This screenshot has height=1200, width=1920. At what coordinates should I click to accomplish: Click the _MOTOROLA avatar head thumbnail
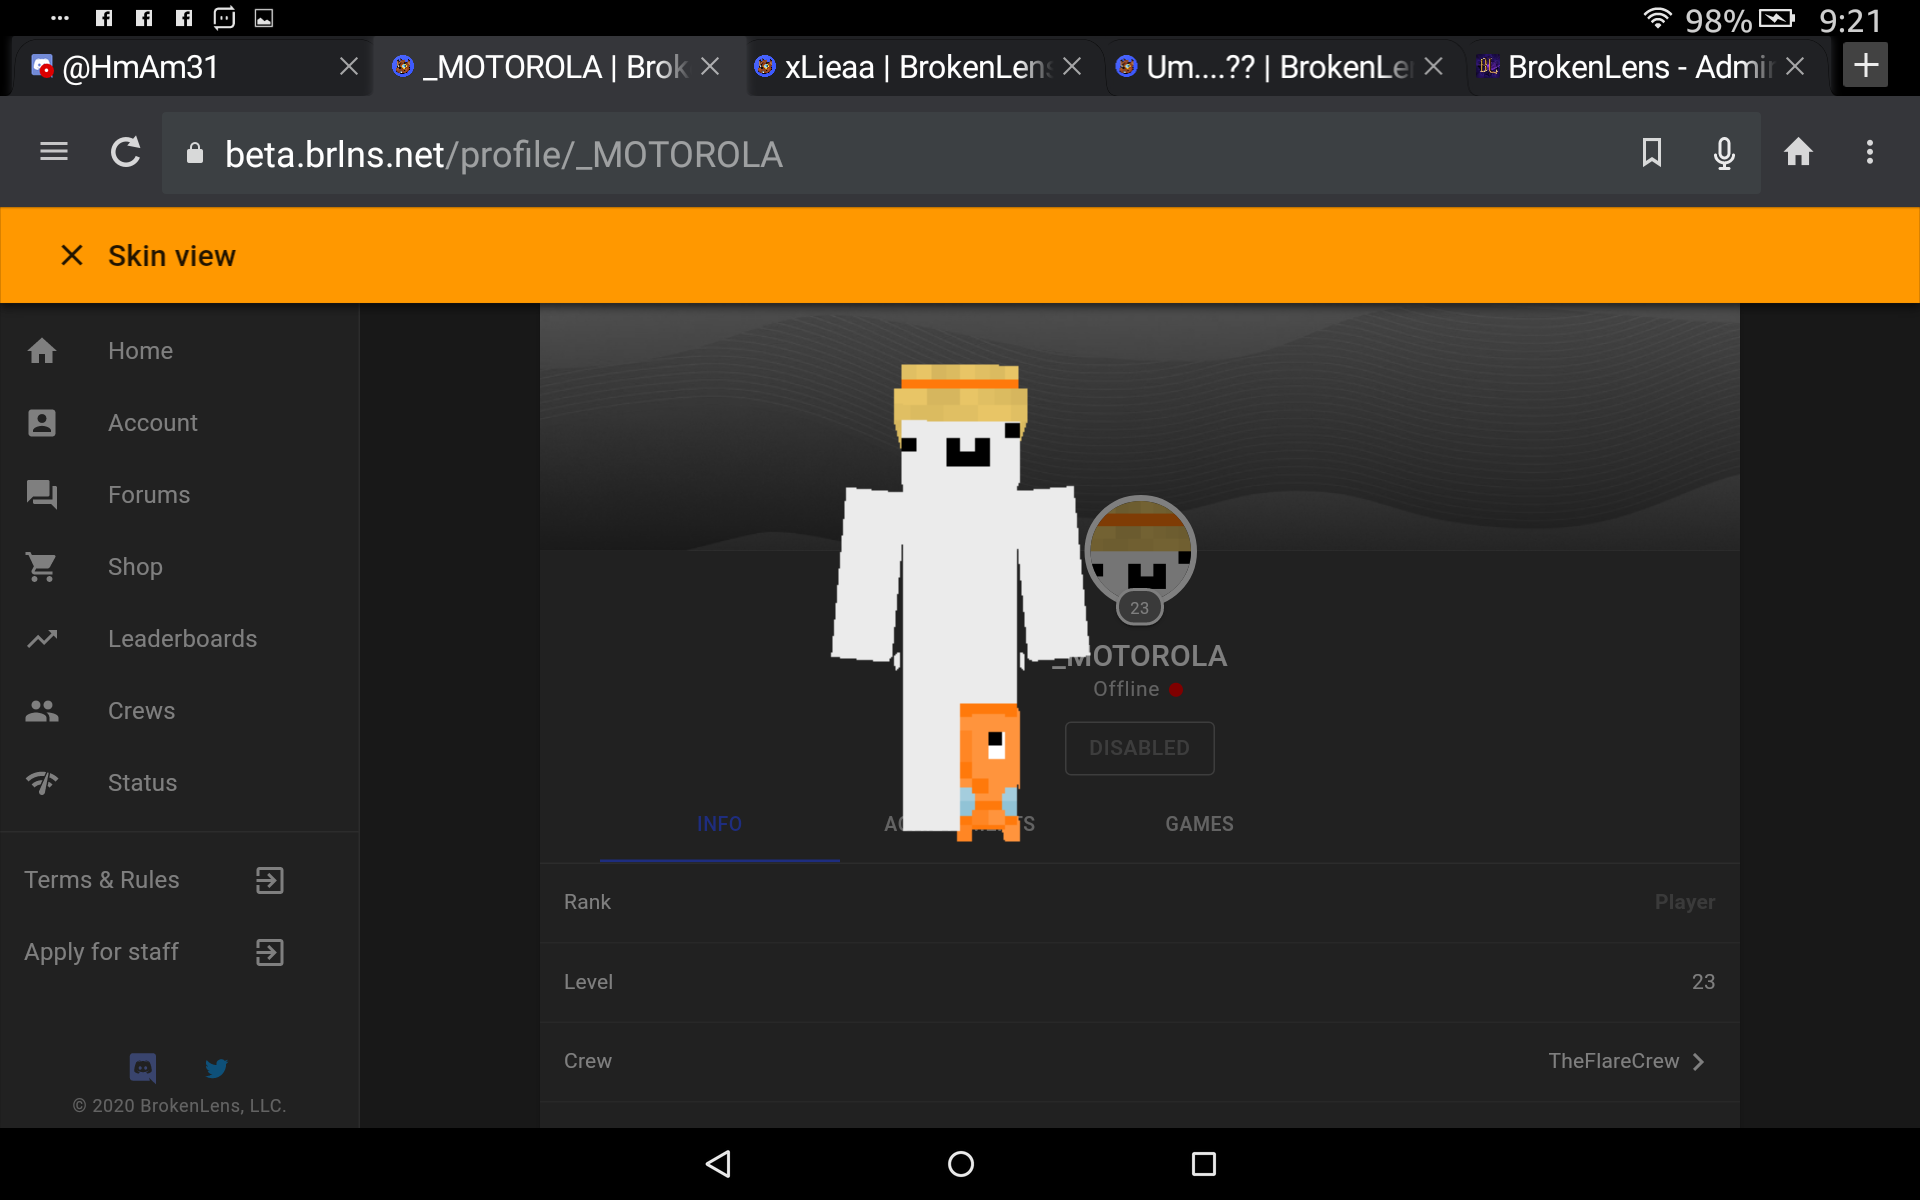[x=1141, y=551]
